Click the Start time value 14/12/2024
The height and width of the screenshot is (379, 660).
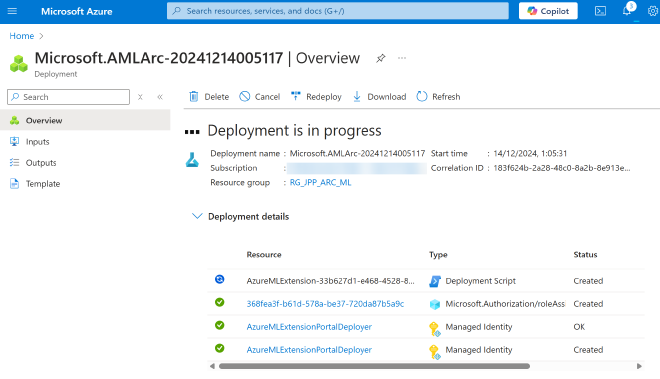530,153
